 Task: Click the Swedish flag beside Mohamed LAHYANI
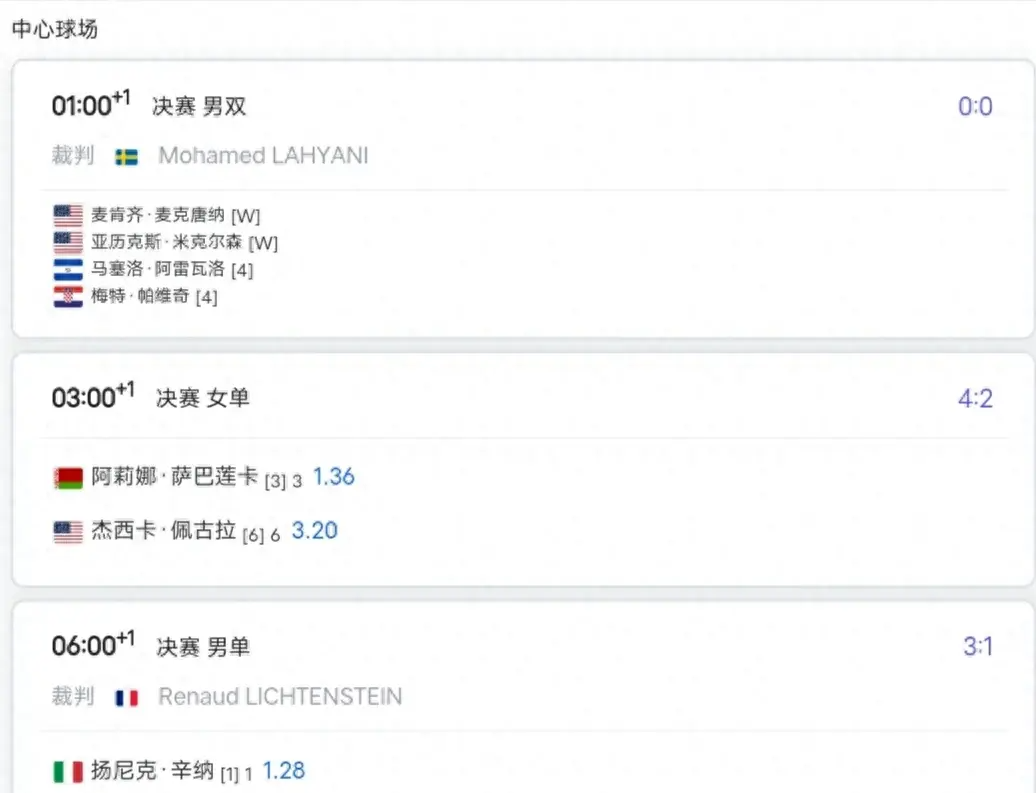click(126, 156)
